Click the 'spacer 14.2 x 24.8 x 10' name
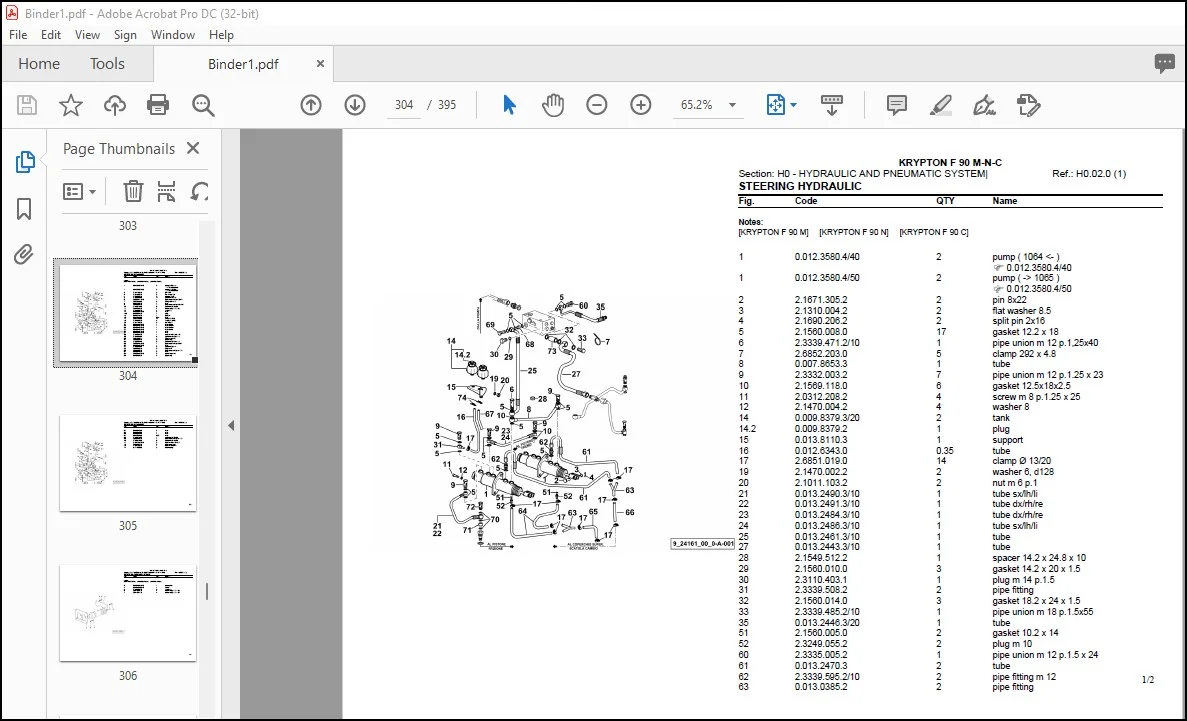 pos(1039,558)
